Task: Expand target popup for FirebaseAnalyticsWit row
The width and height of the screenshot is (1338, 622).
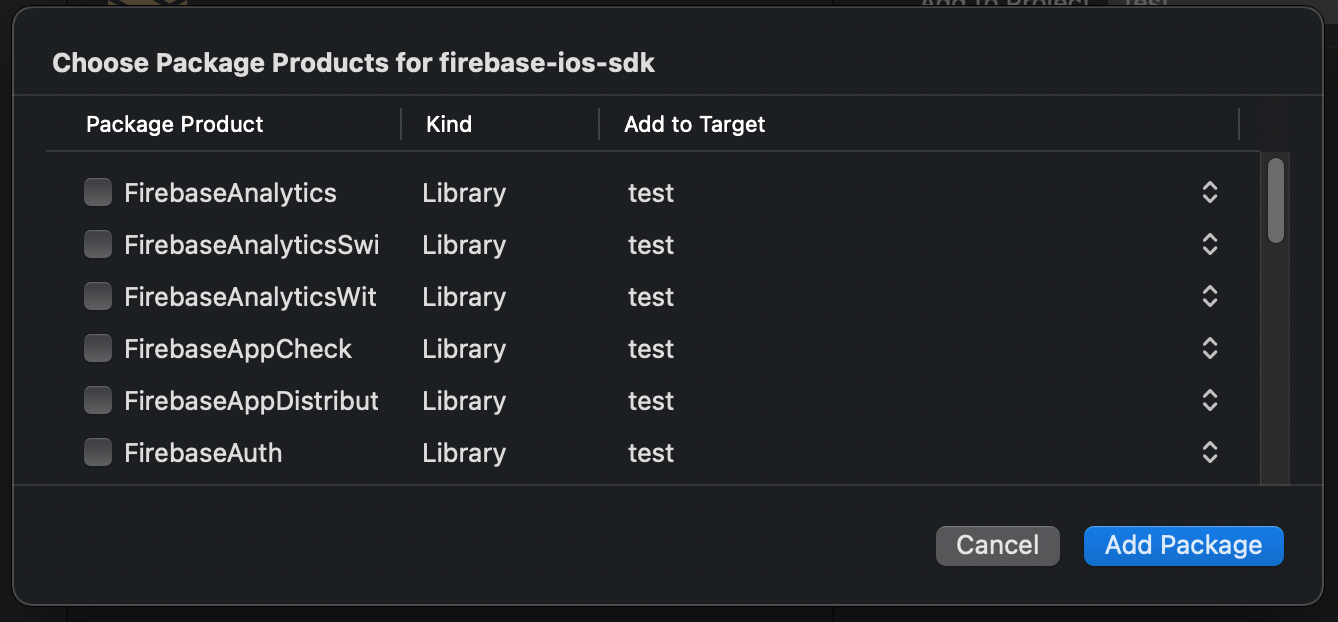Action: click(x=1209, y=297)
